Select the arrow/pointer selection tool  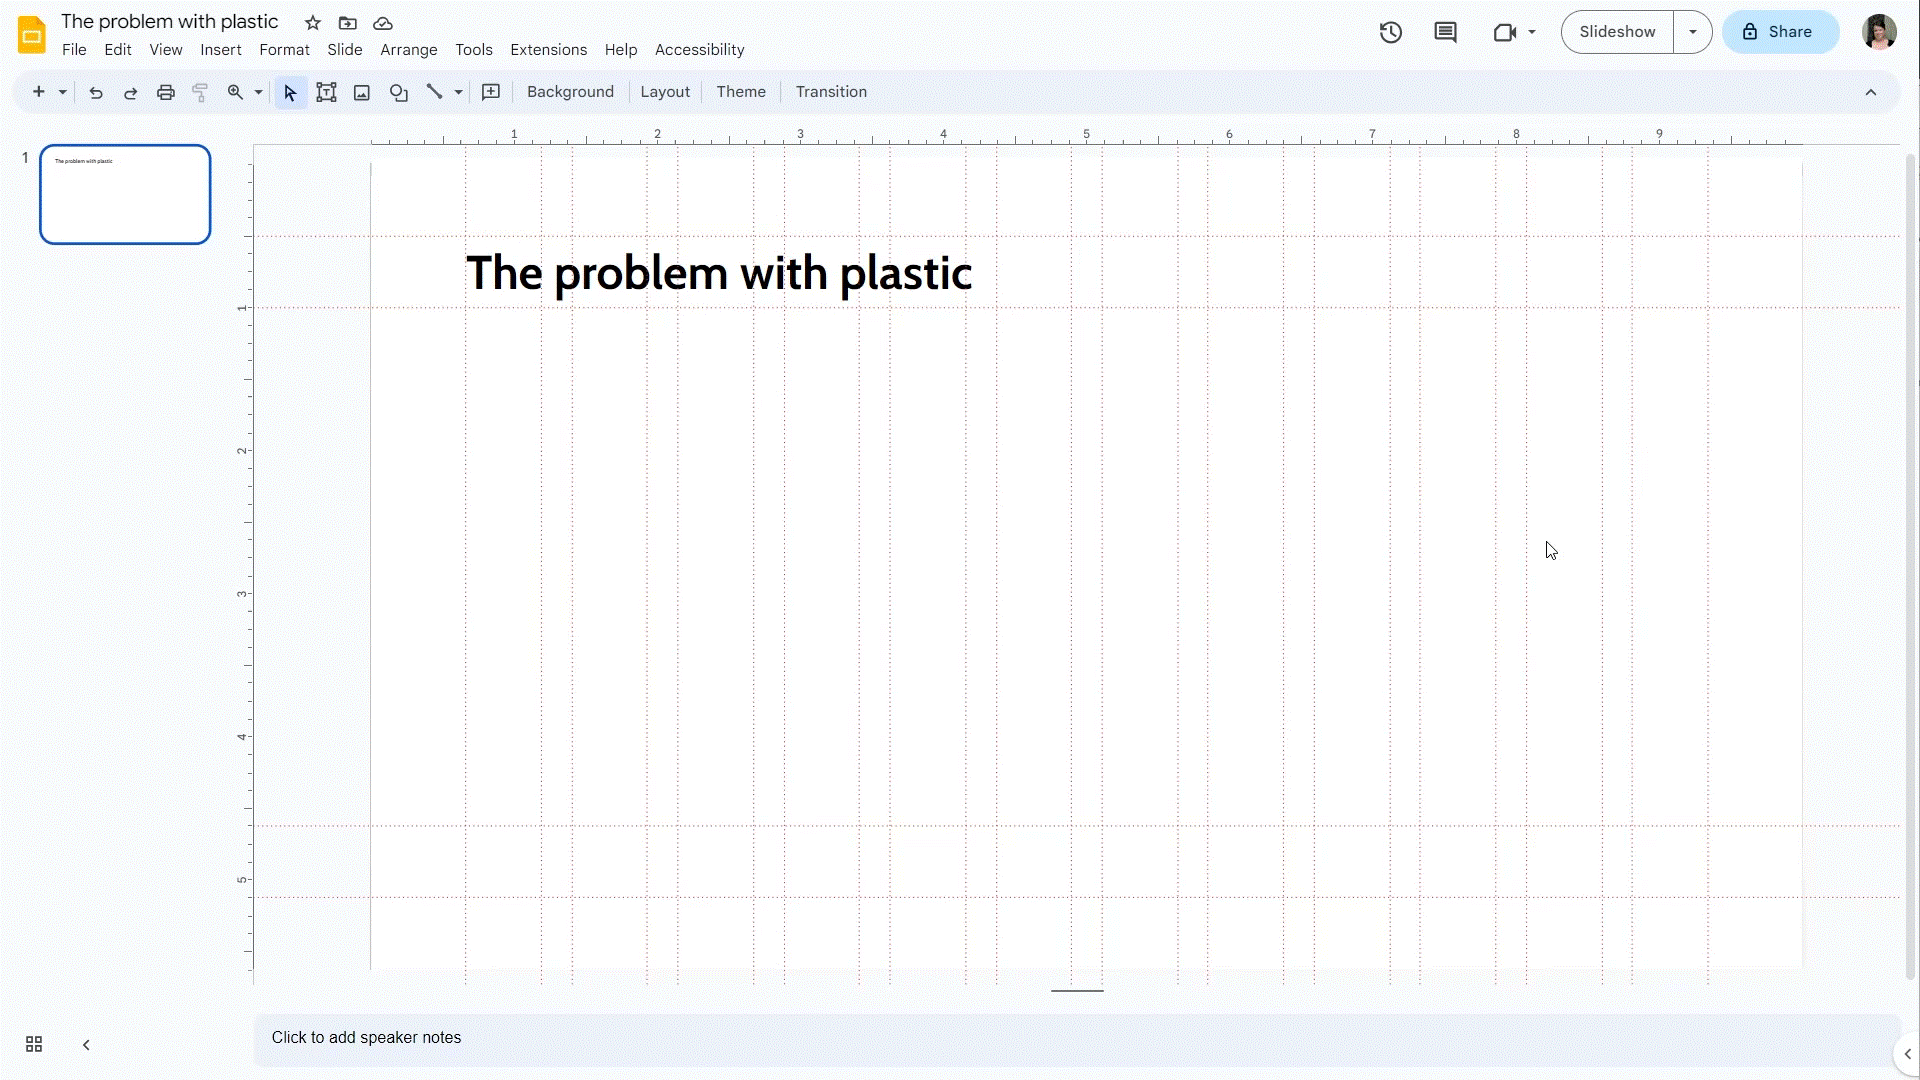(x=290, y=91)
